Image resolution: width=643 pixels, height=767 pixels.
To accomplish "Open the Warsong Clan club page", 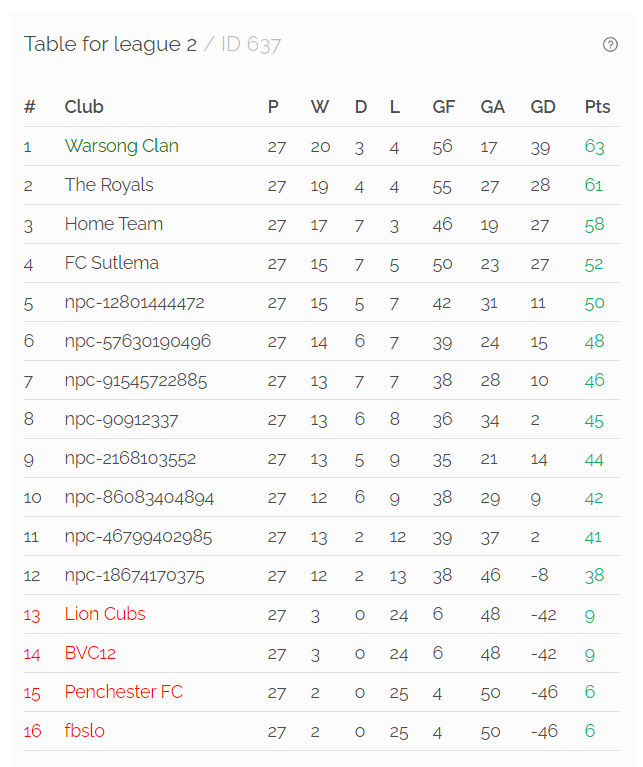I will [122, 146].
